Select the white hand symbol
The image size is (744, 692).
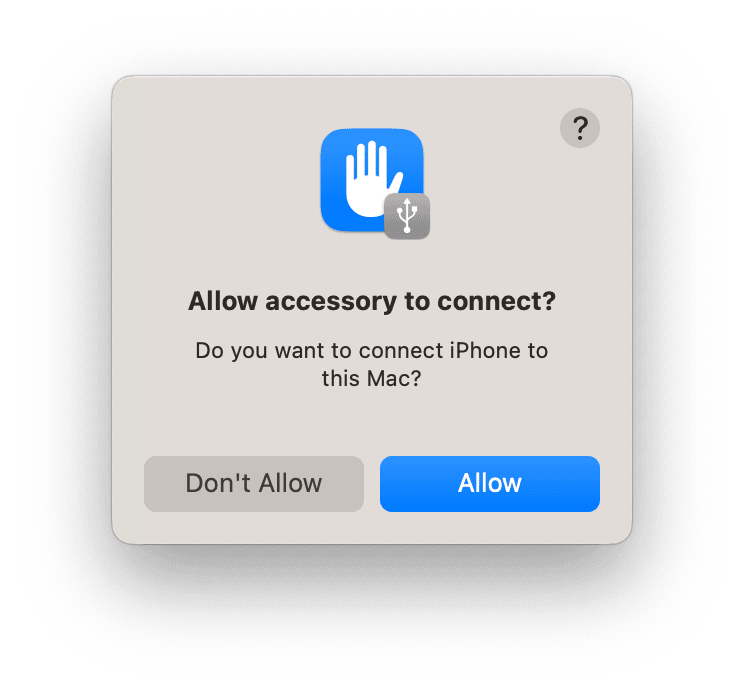coord(373,178)
